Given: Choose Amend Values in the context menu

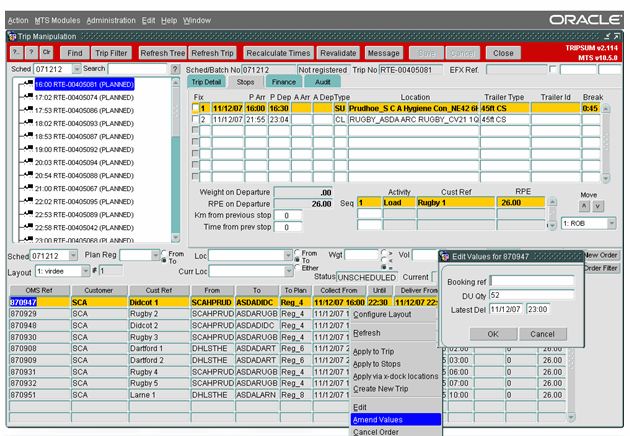Looking at the screenshot, I should point(396,420).
